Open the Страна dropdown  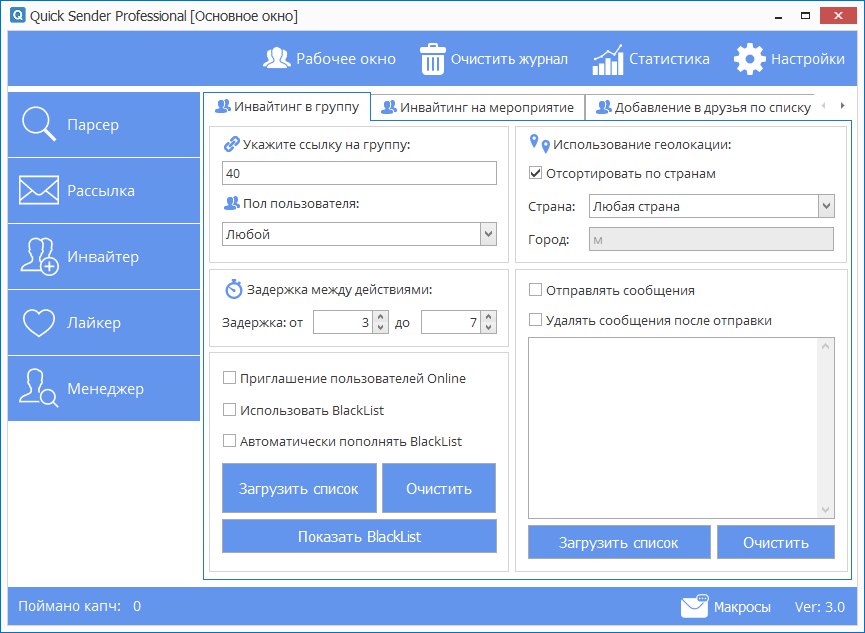826,206
